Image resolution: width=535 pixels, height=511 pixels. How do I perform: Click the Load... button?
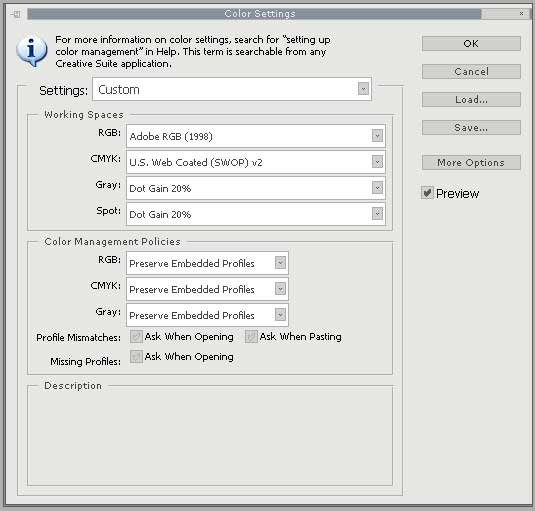471,100
